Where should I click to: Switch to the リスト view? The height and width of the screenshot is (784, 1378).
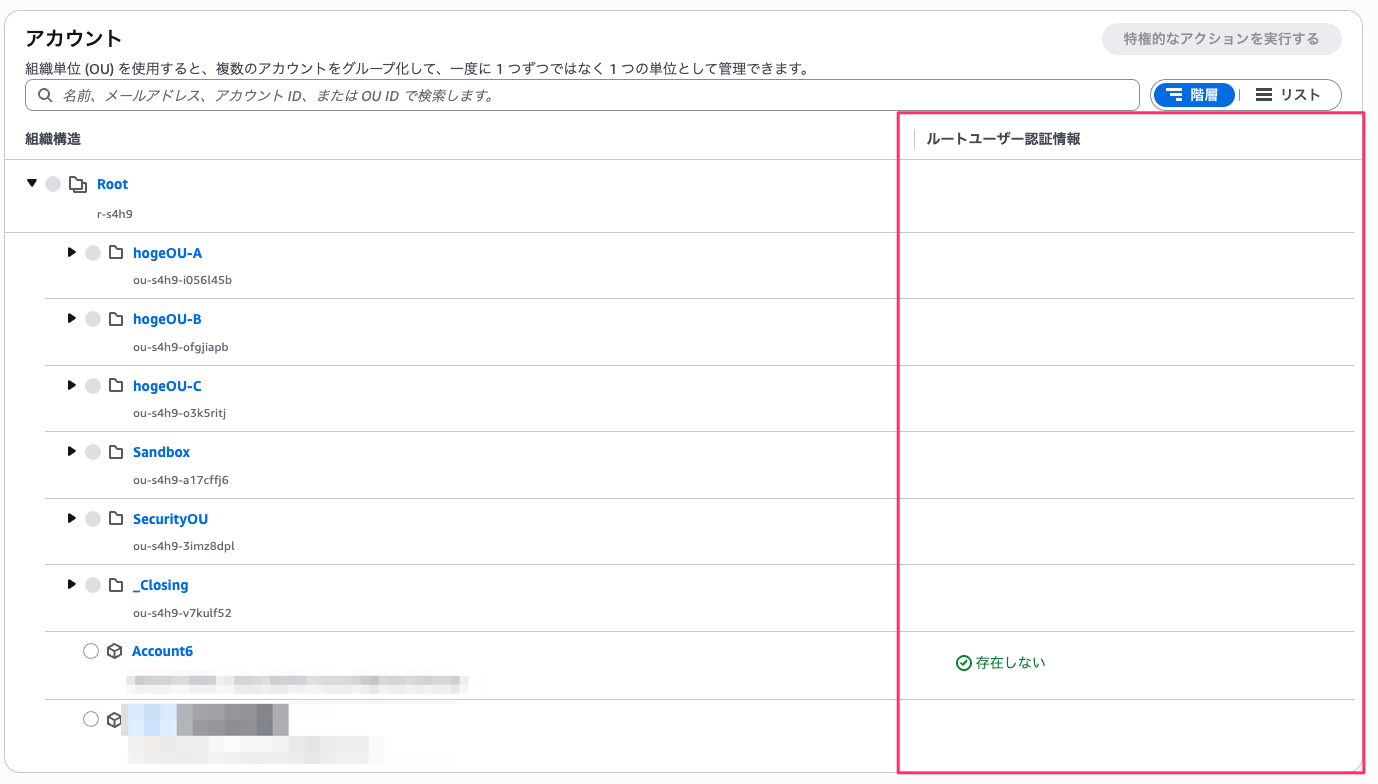[x=1288, y=95]
